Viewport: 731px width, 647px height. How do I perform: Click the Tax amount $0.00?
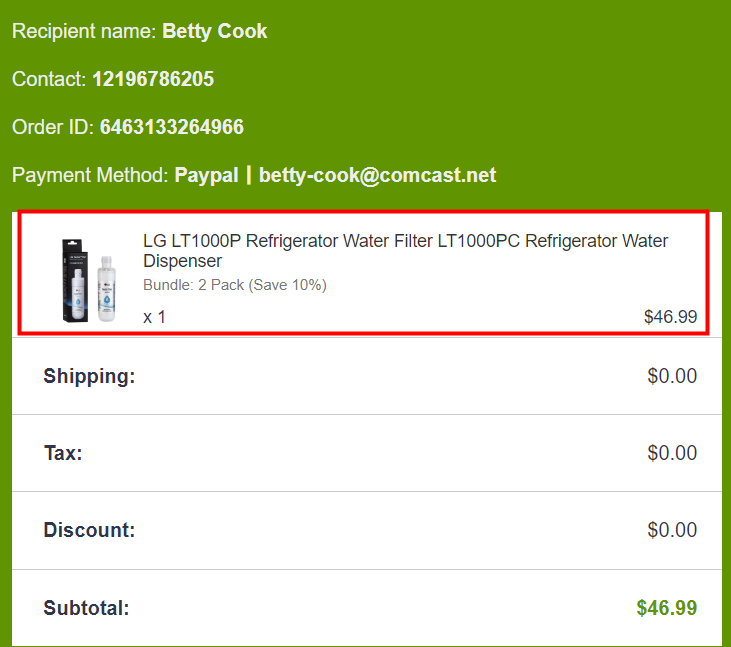coord(672,453)
